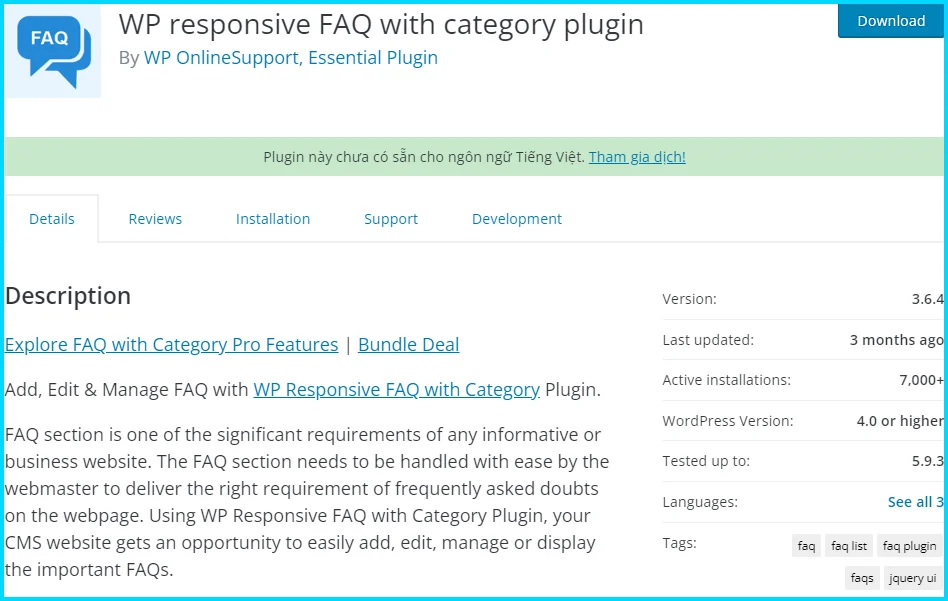
Task: Select the "faq" tag
Action: [806, 545]
